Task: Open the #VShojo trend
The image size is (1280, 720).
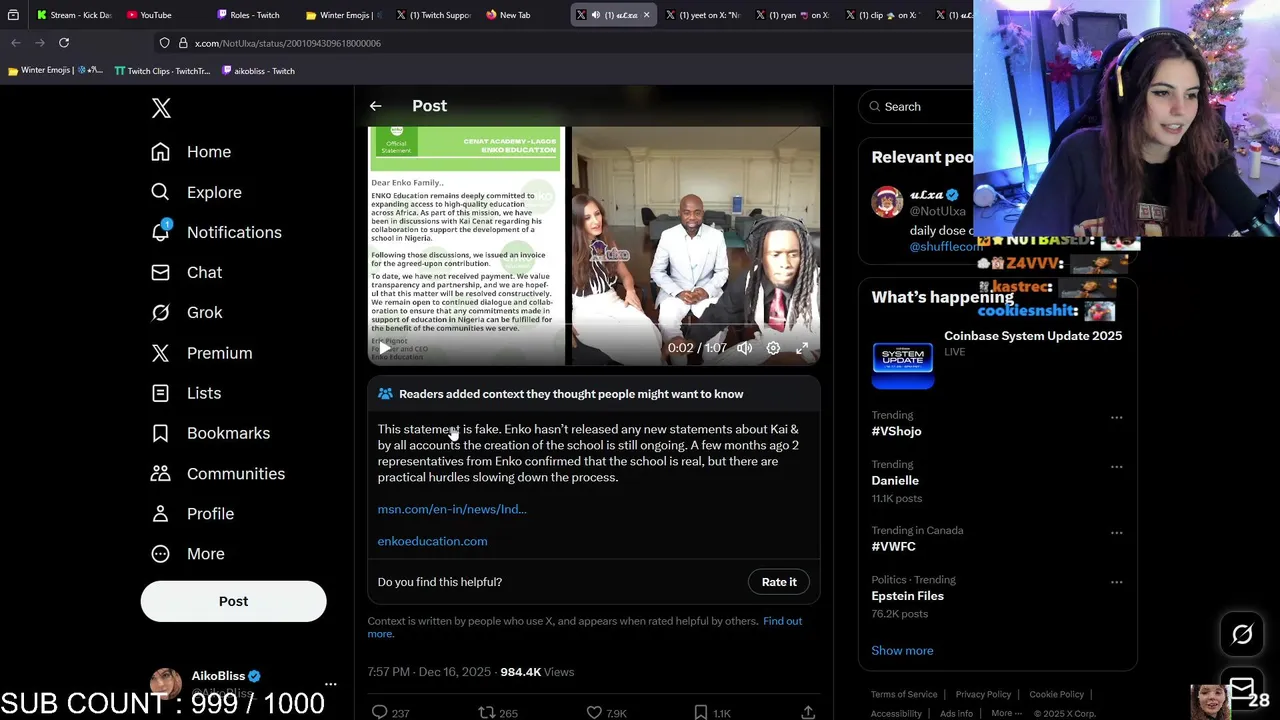Action: pyautogui.click(x=896, y=431)
